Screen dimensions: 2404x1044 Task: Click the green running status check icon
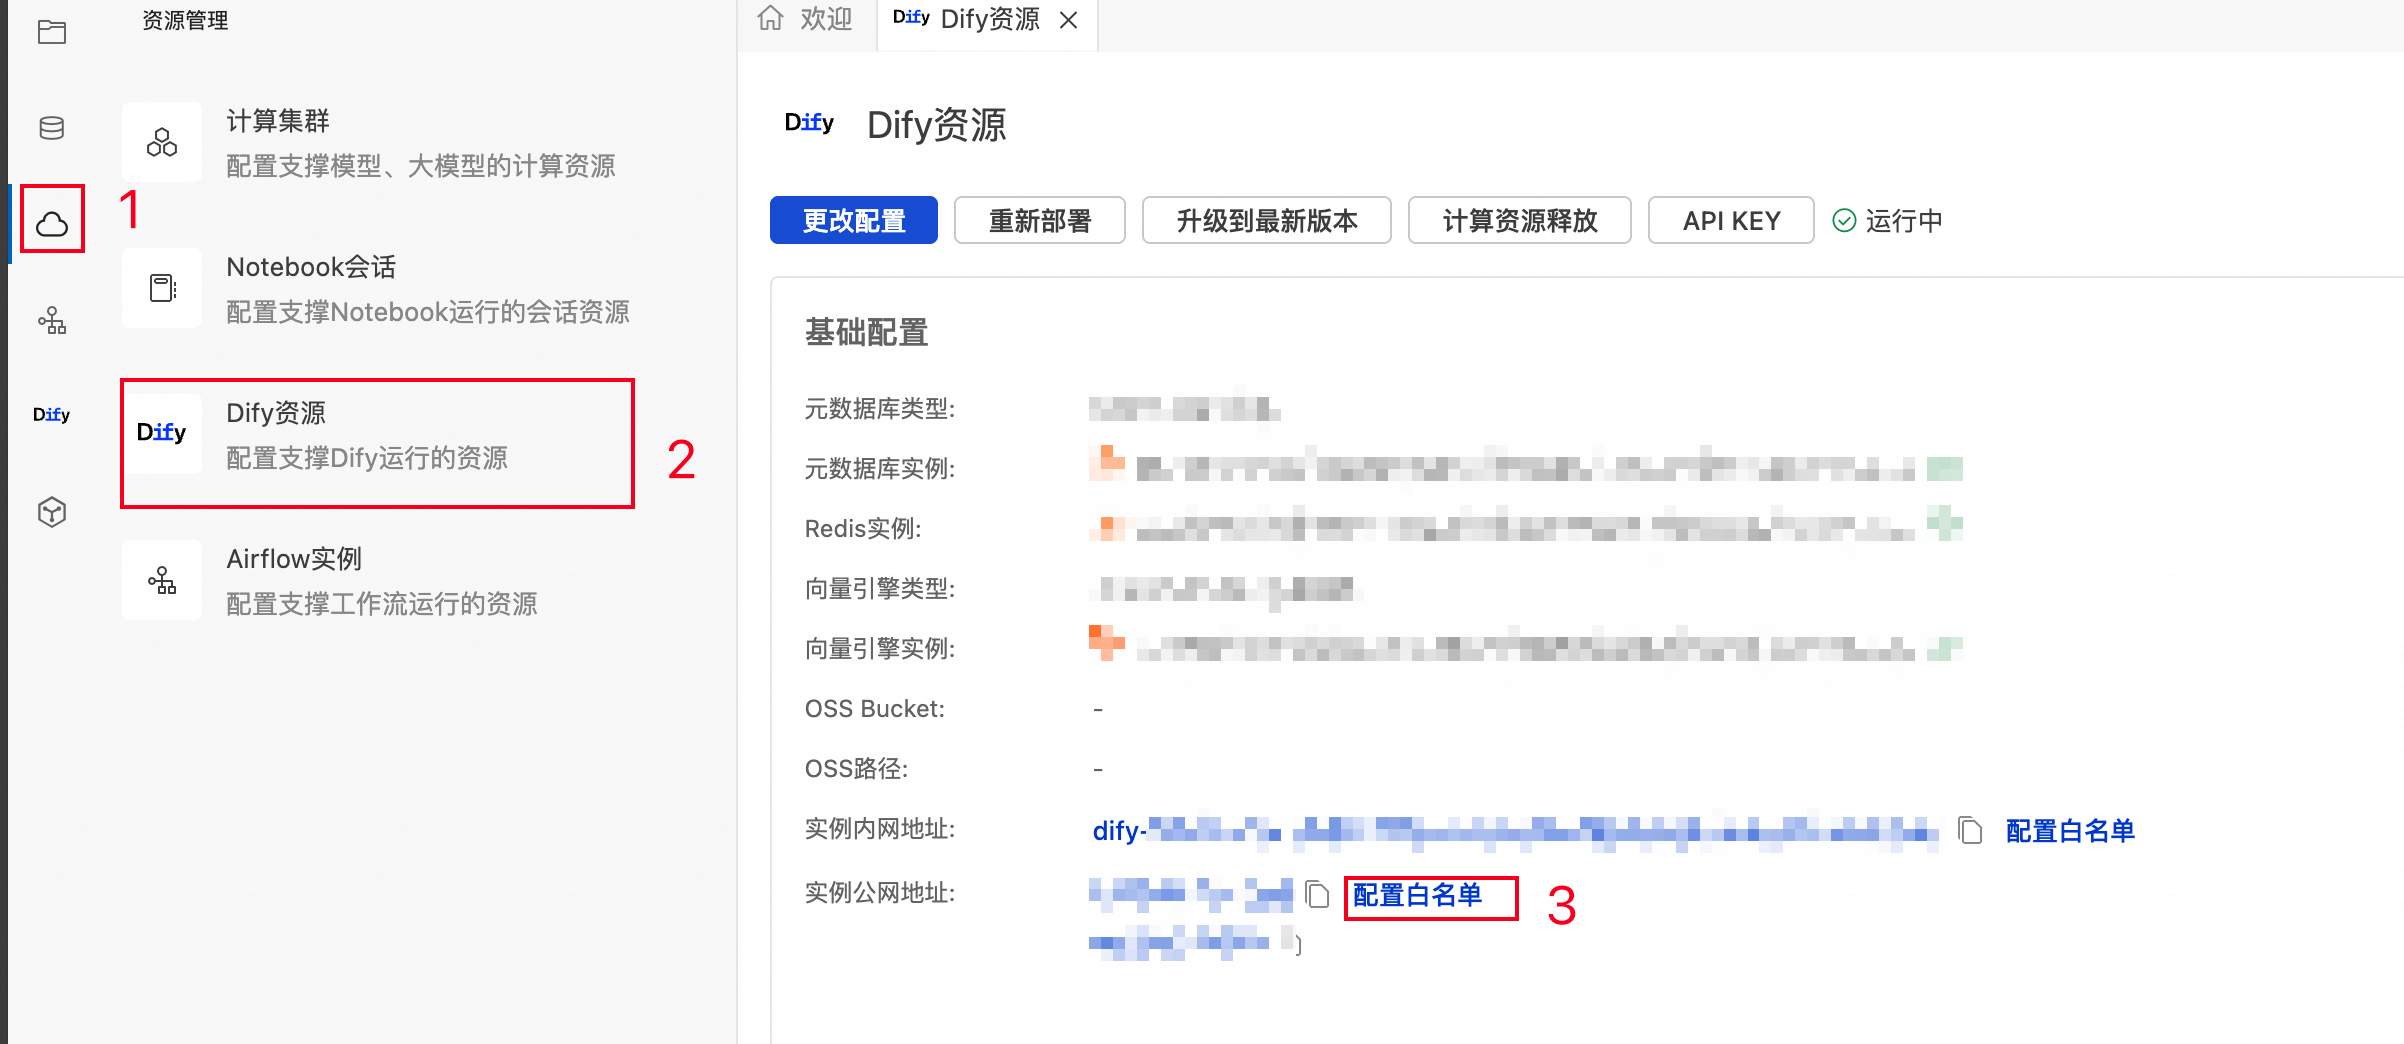tap(1844, 220)
